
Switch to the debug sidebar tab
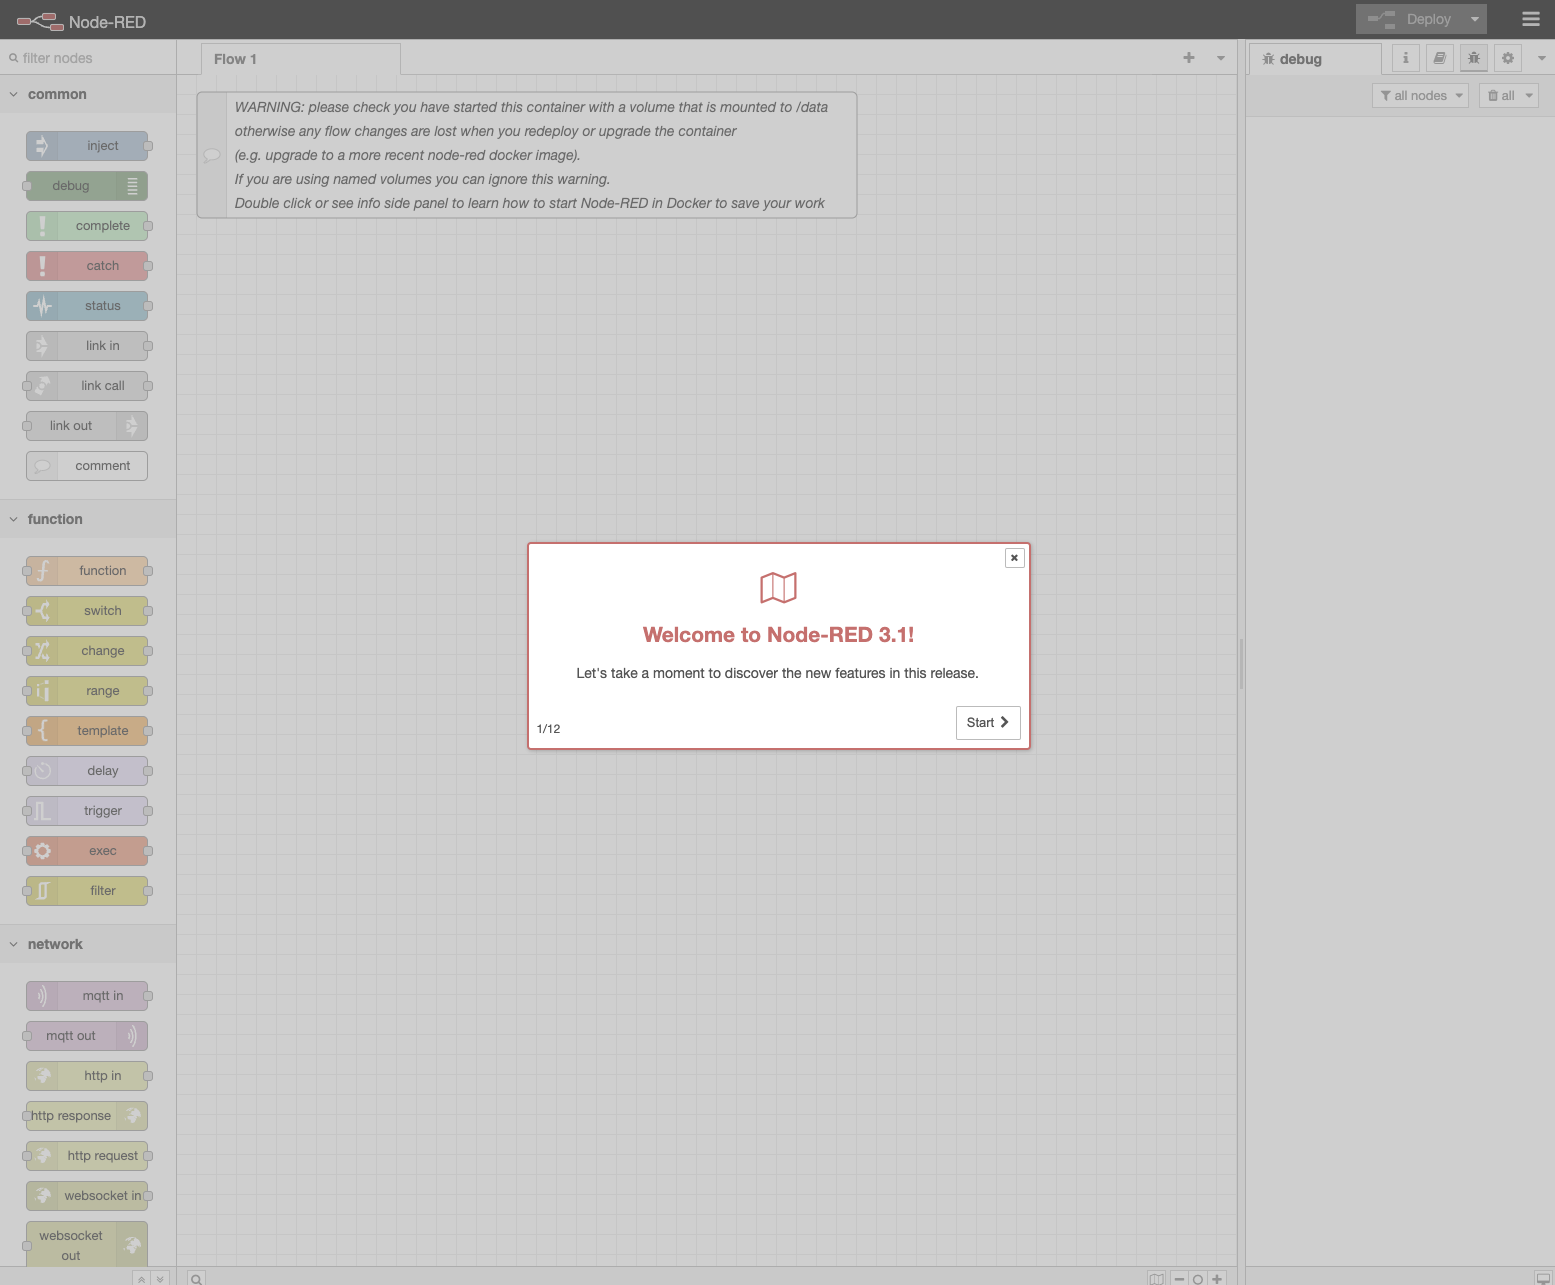point(1300,59)
